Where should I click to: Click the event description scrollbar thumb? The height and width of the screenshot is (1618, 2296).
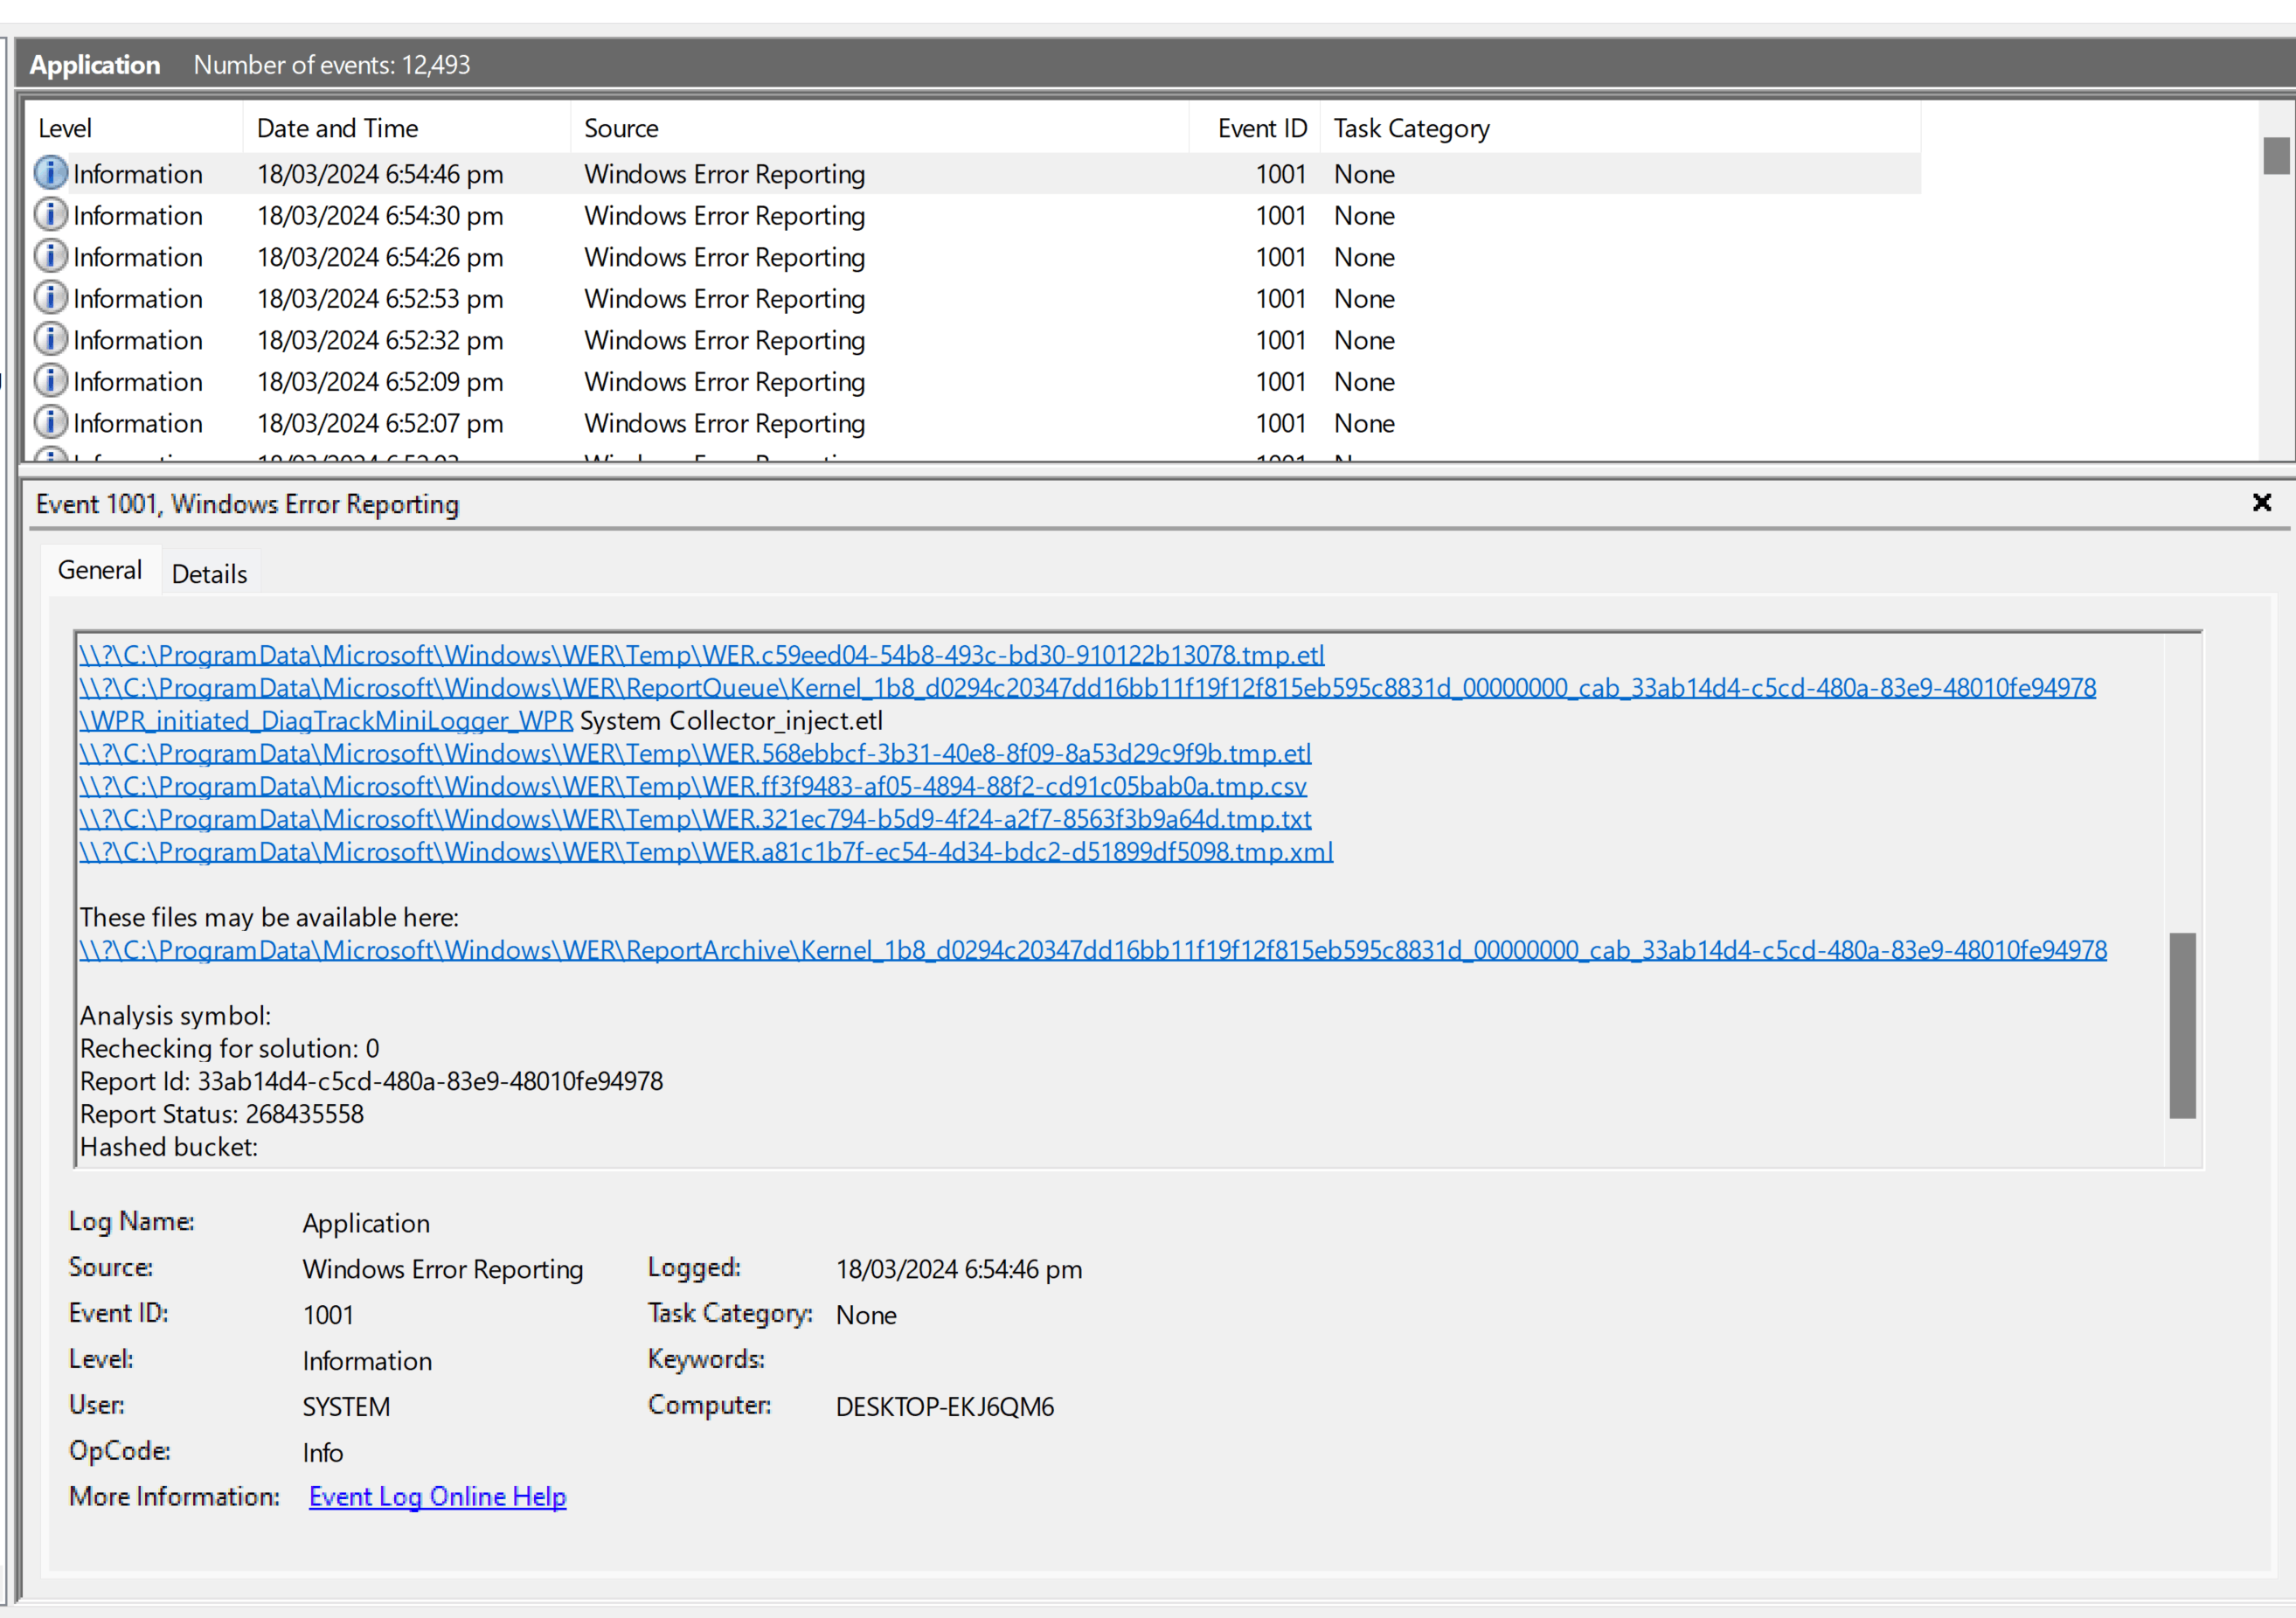(2182, 1025)
